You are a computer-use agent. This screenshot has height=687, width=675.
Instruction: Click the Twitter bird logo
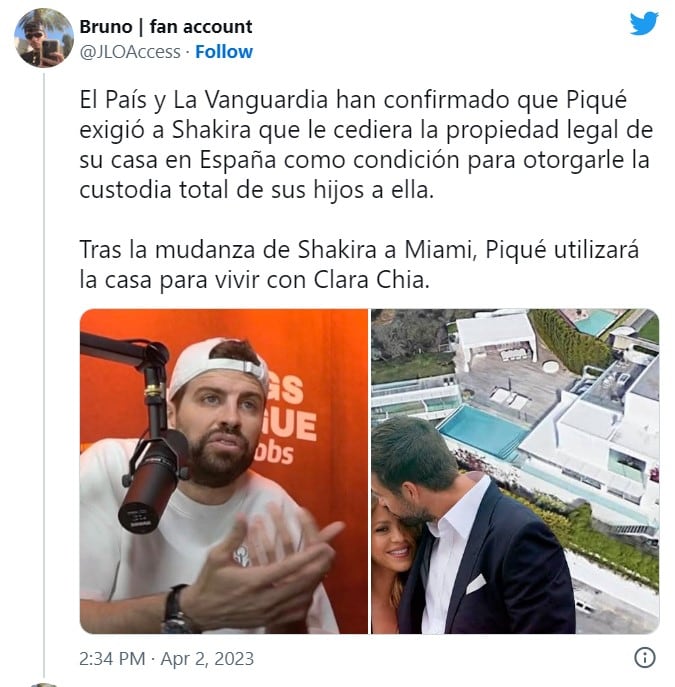pos(644,23)
